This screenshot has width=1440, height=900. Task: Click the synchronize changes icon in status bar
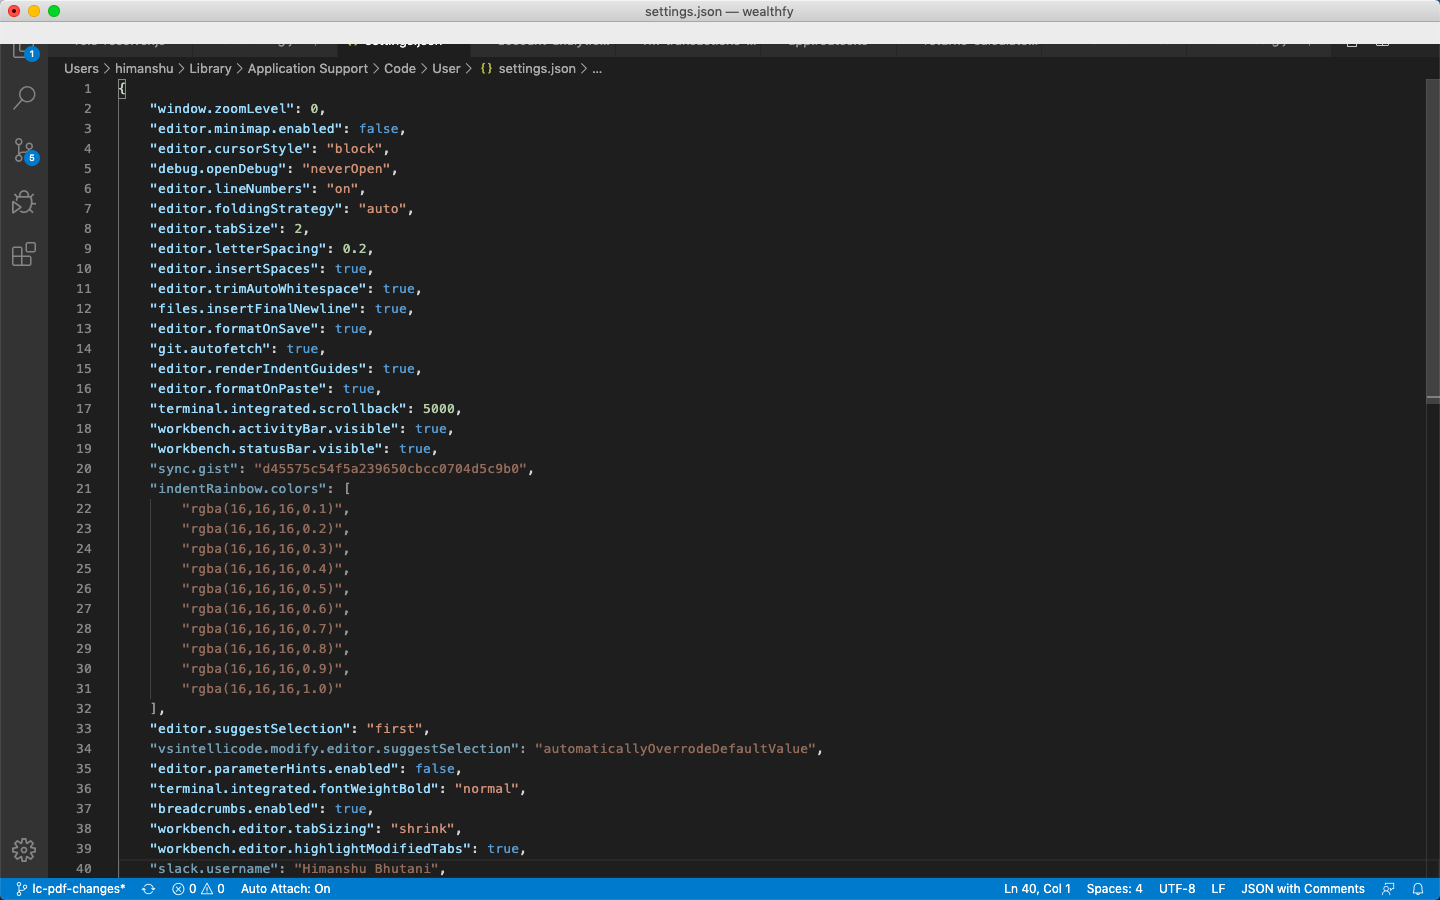147,888
